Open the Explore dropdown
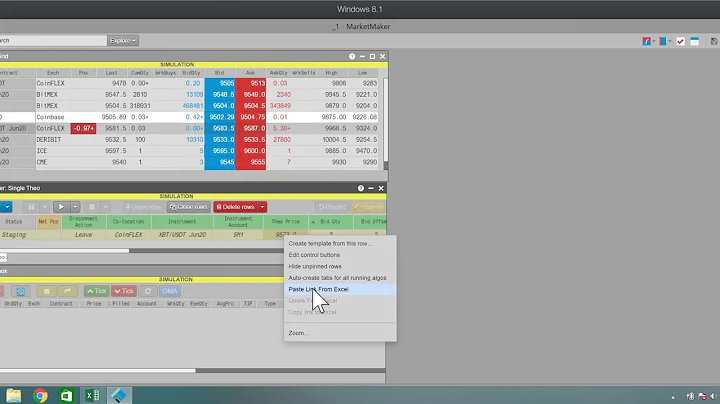Screen dimensions: 720x404 tap(123, 40)
